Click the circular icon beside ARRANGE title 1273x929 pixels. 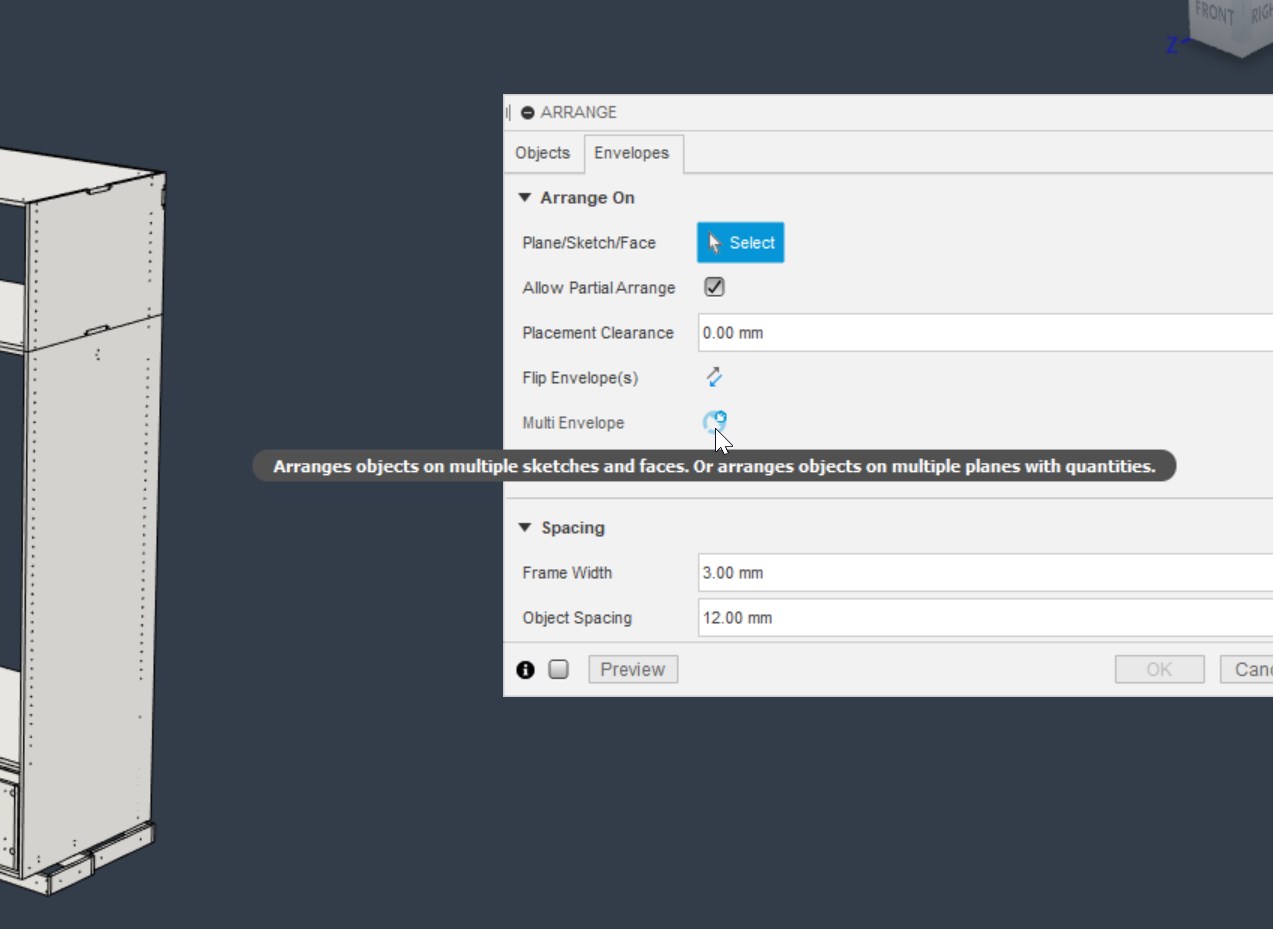point(527,112)
